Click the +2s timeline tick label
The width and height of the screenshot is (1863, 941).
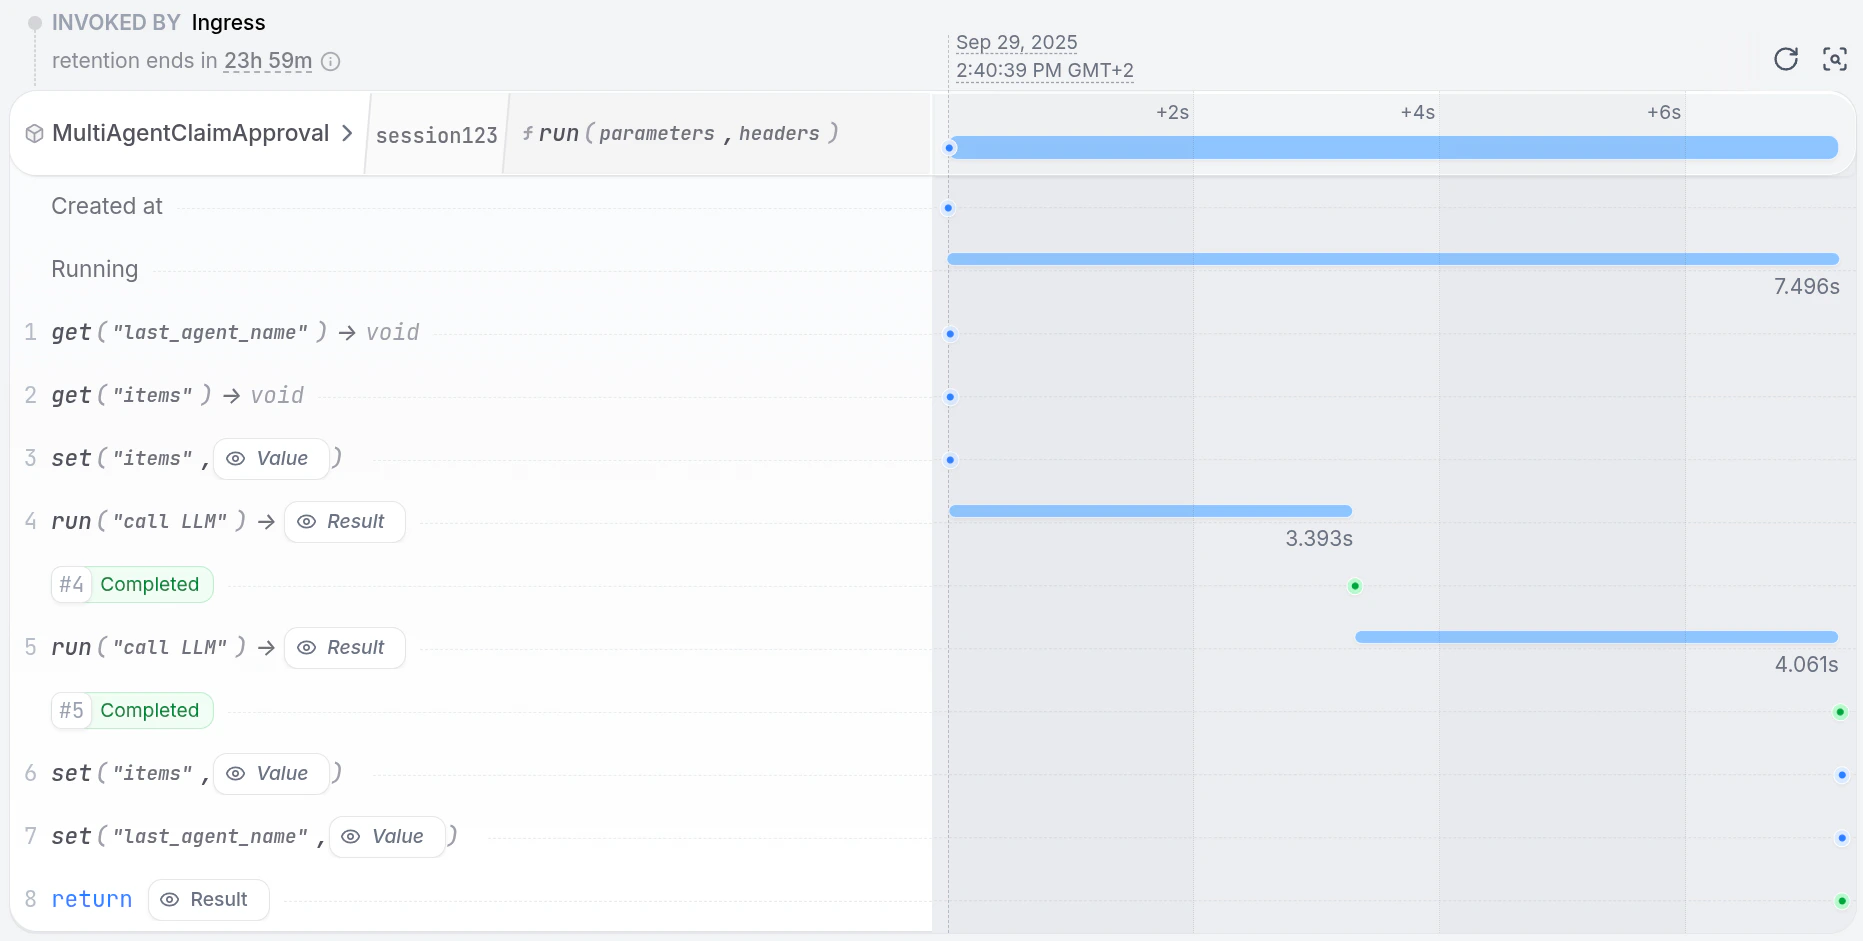point(1172,112)
